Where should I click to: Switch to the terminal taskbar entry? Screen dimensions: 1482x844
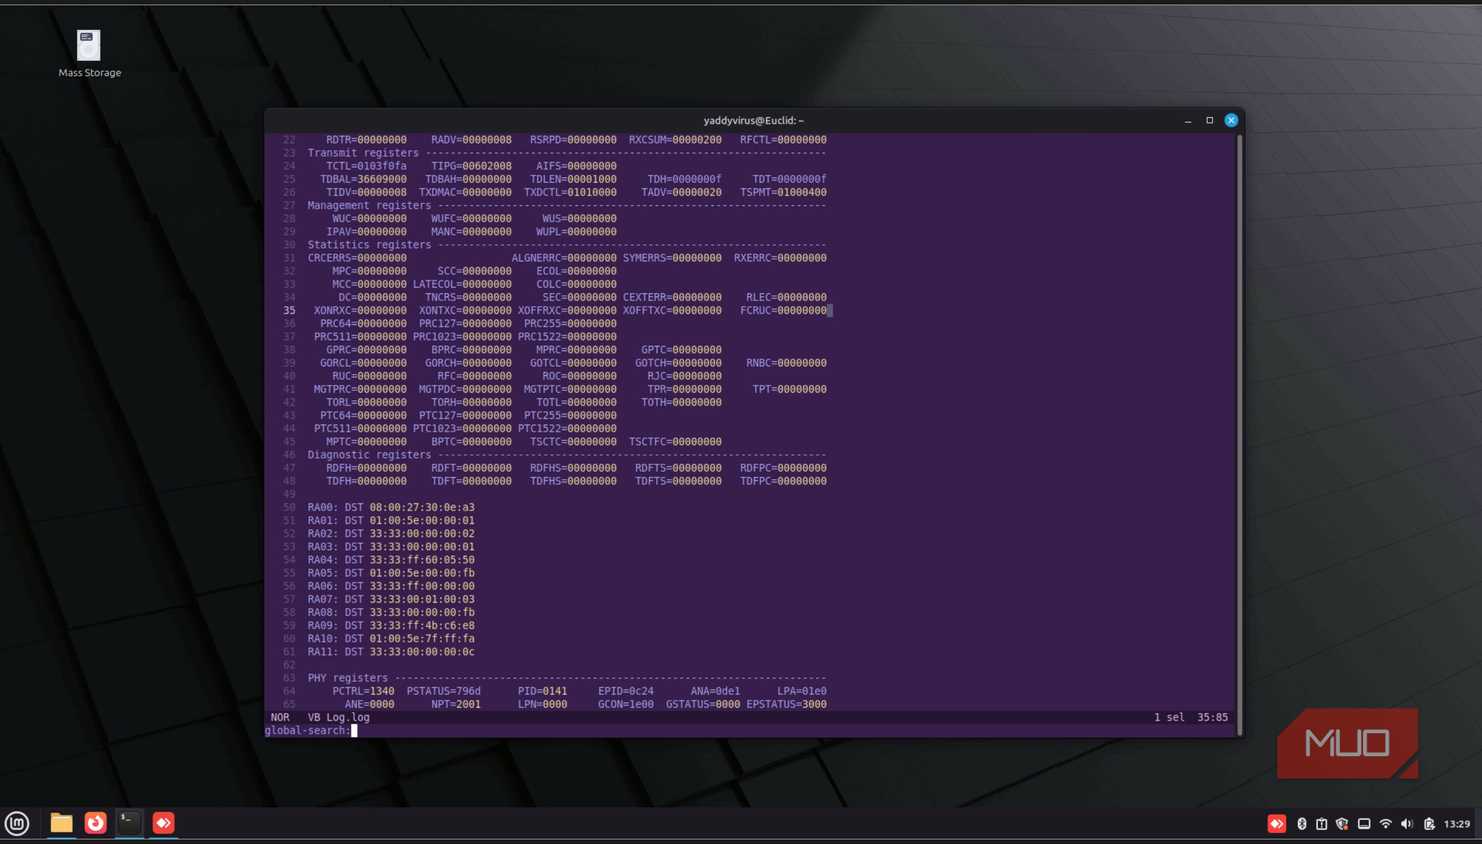[129, 822]
